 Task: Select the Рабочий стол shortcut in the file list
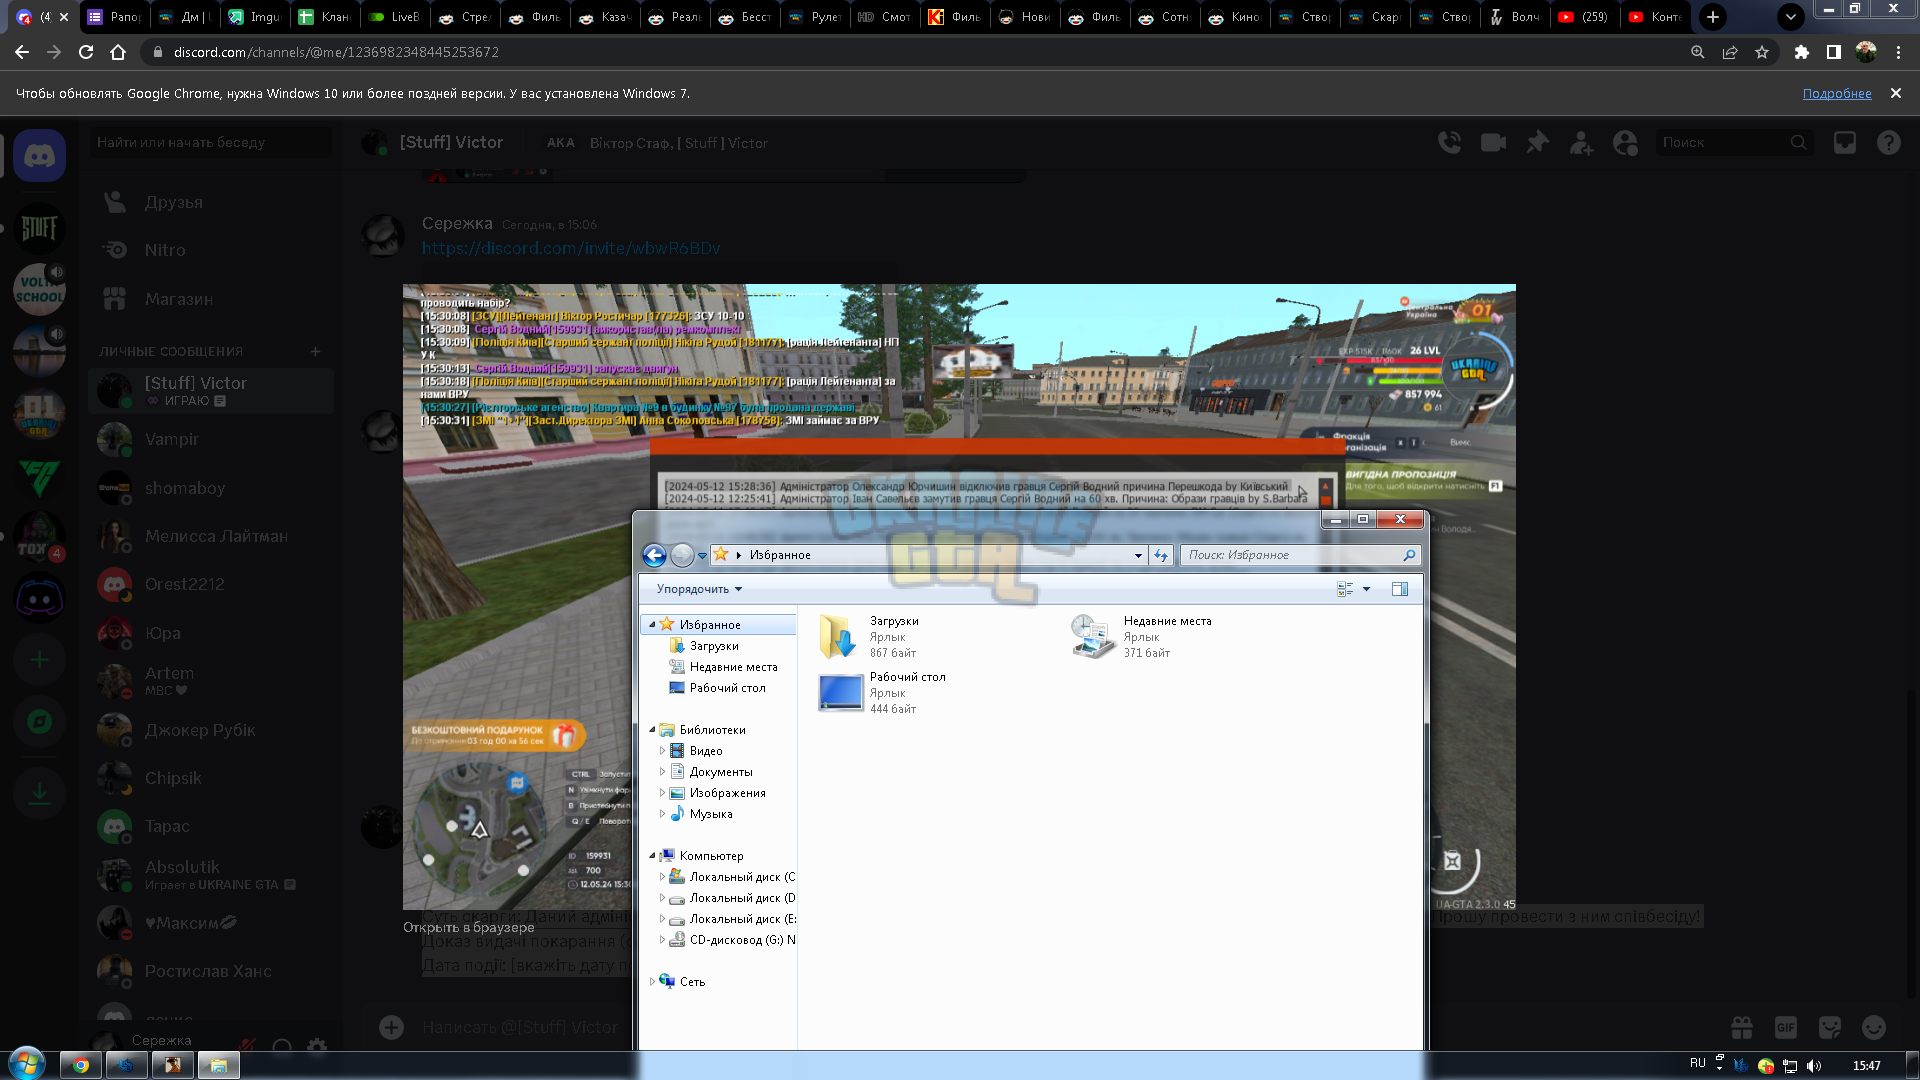pyautogui.click(x=882, y=693)
